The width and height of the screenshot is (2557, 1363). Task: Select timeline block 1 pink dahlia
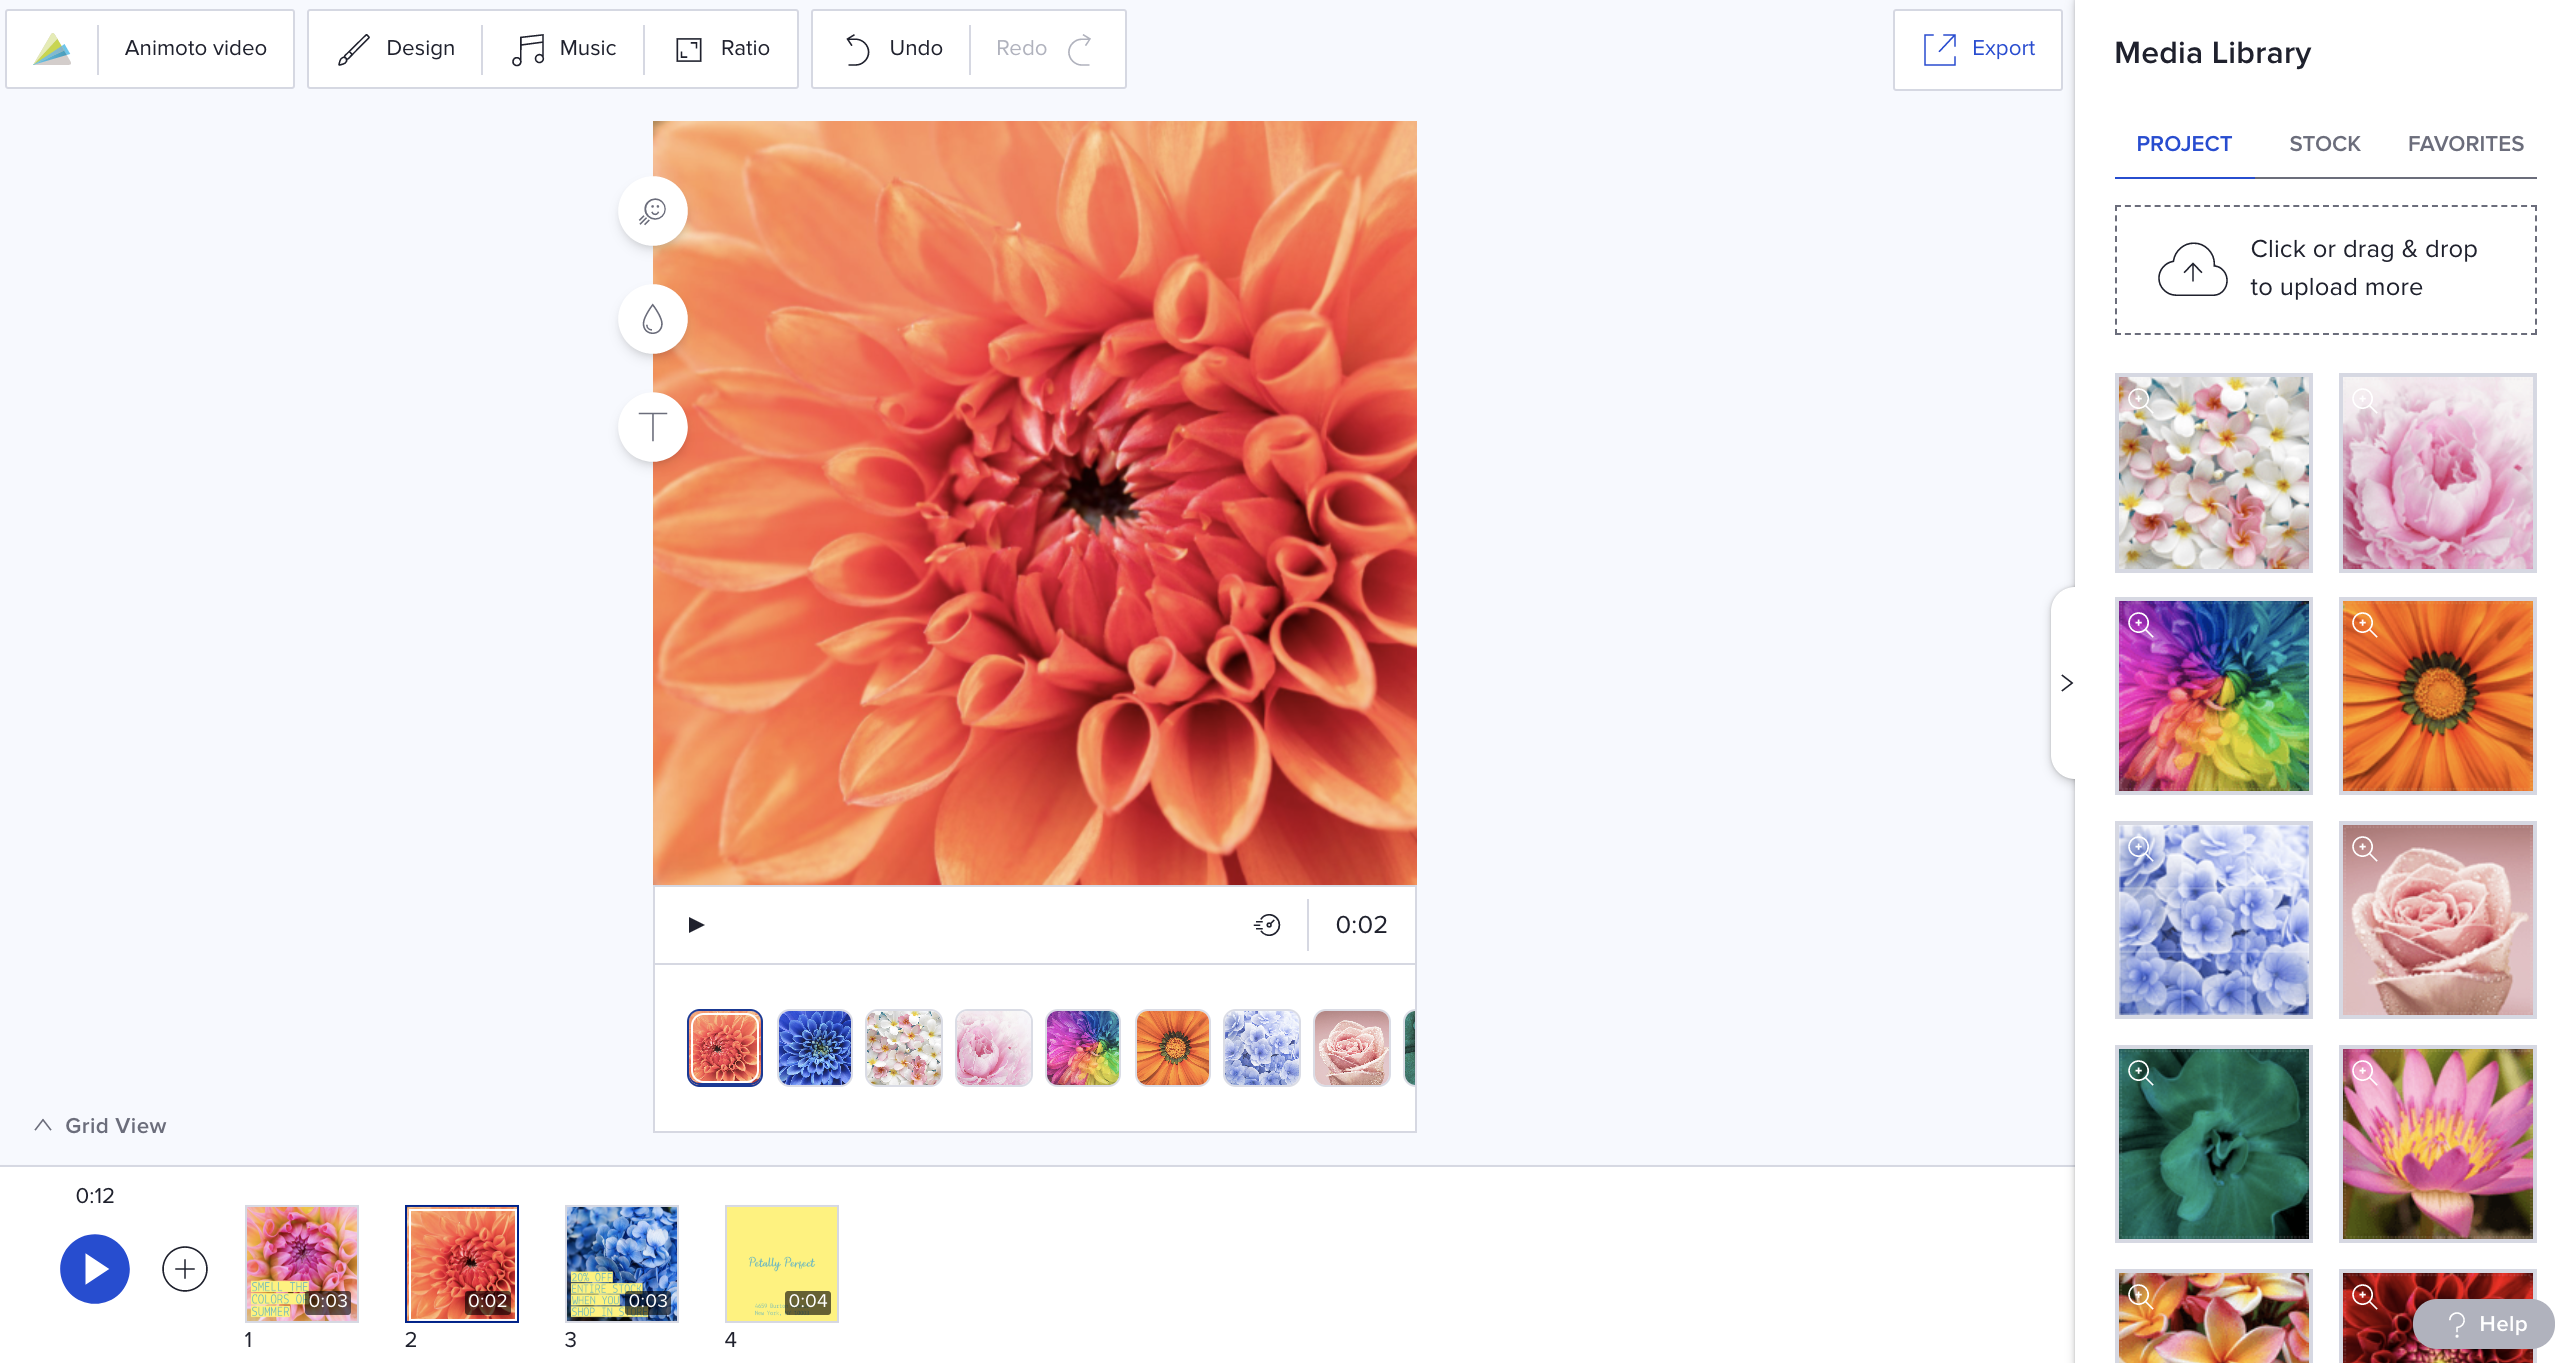(302, 1264)
